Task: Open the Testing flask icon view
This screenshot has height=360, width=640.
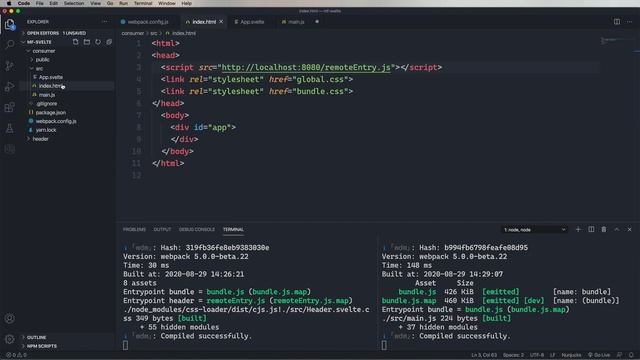Action: pos(10,128)
